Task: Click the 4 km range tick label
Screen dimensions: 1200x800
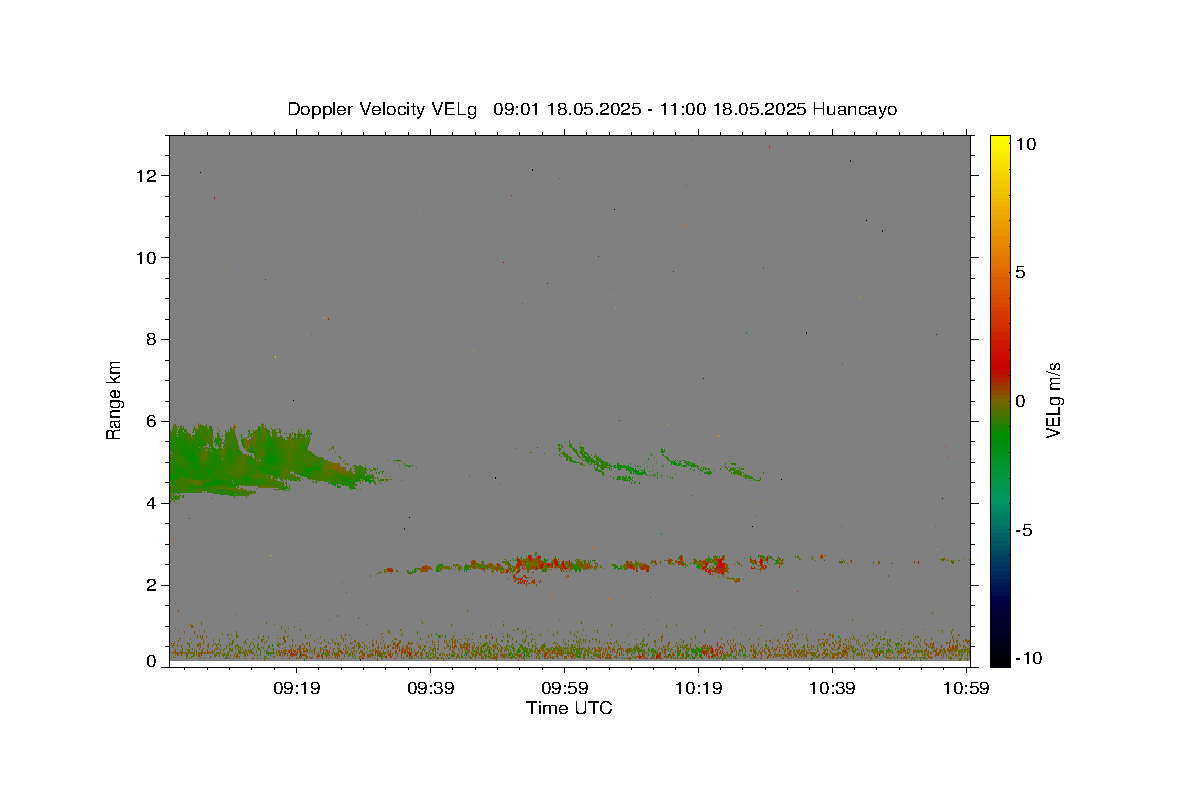Action: click(153, 504)
